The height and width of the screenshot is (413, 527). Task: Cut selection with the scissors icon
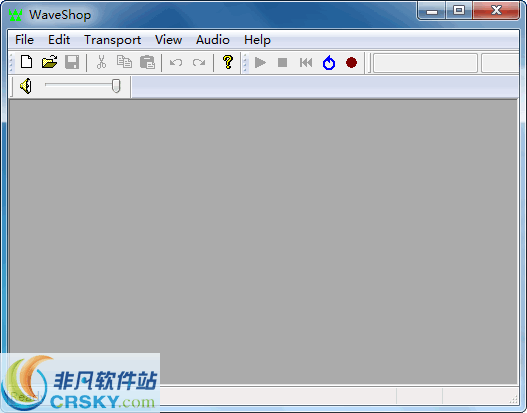coord(101,62)
